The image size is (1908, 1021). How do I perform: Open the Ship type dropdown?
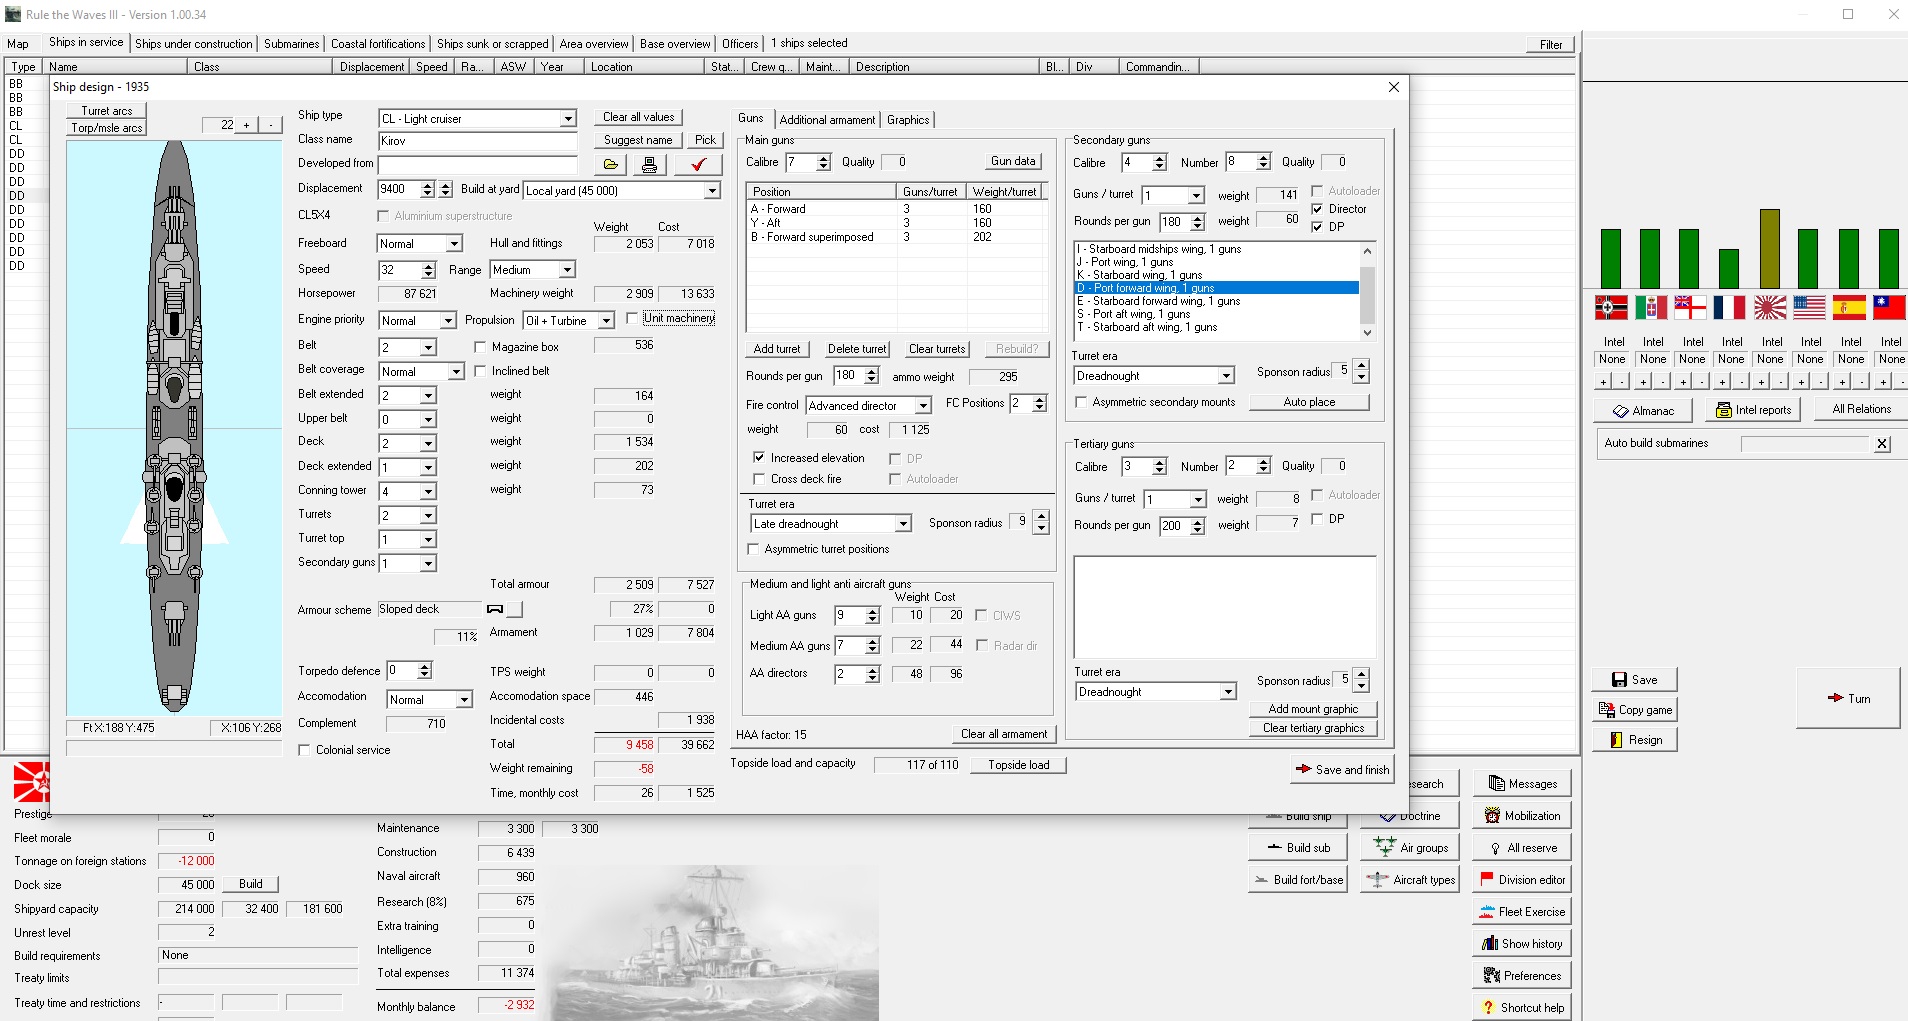coord(568,119)
